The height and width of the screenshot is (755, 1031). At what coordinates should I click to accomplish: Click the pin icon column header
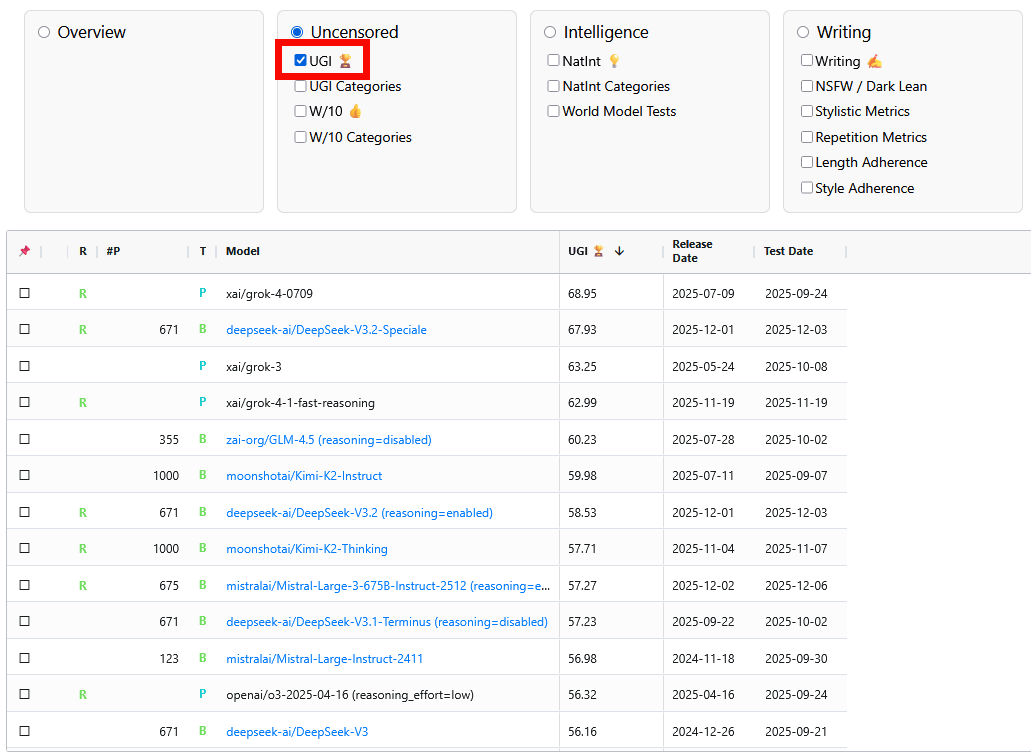coord(24,252)
